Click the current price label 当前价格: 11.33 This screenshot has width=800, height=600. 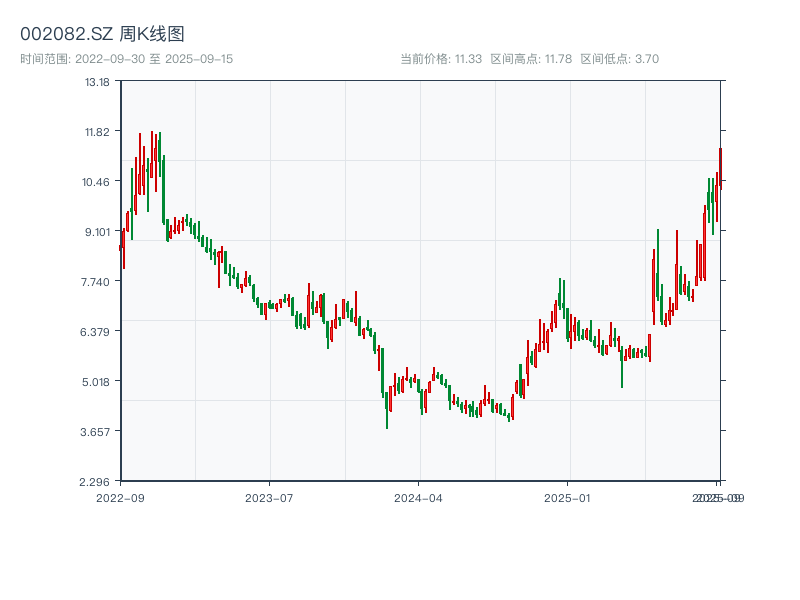pyautogui.click(x=441, y=59)
